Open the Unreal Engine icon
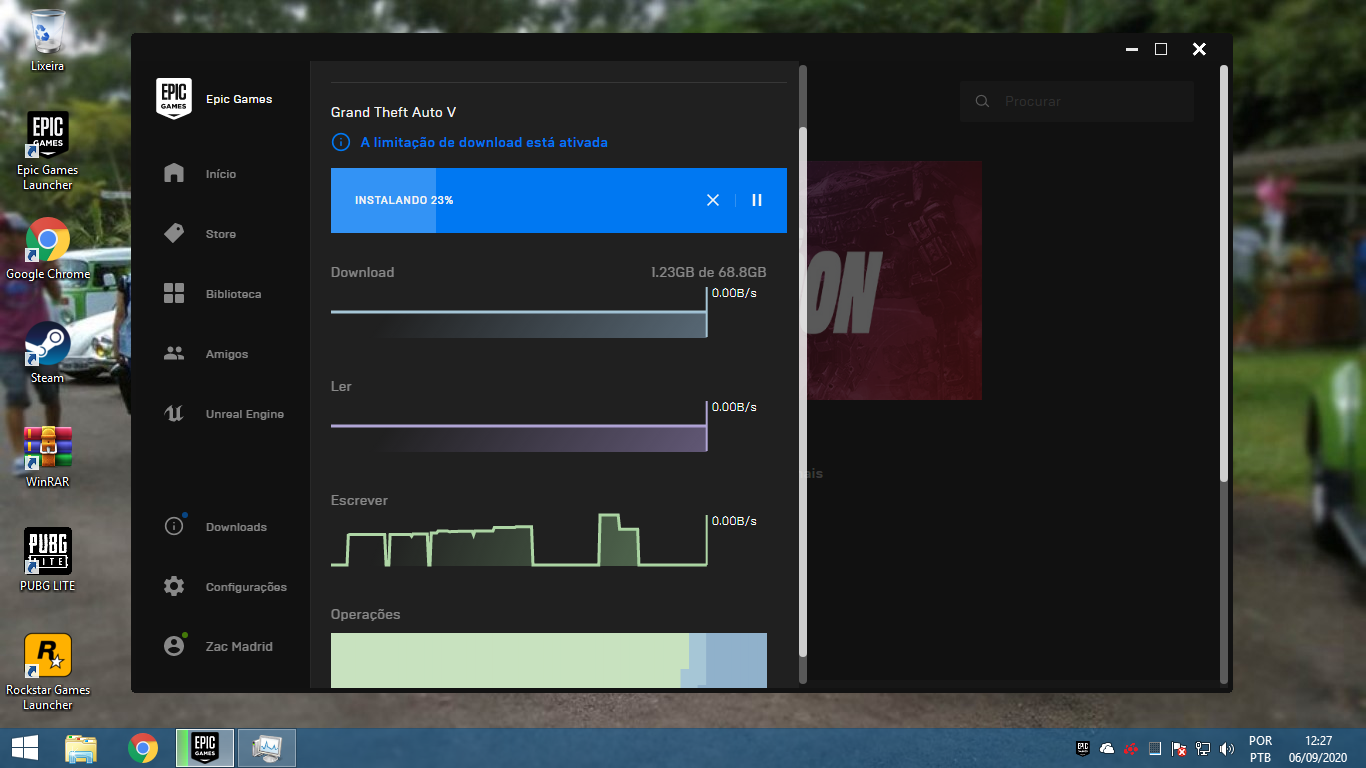 tap(174, 413)
